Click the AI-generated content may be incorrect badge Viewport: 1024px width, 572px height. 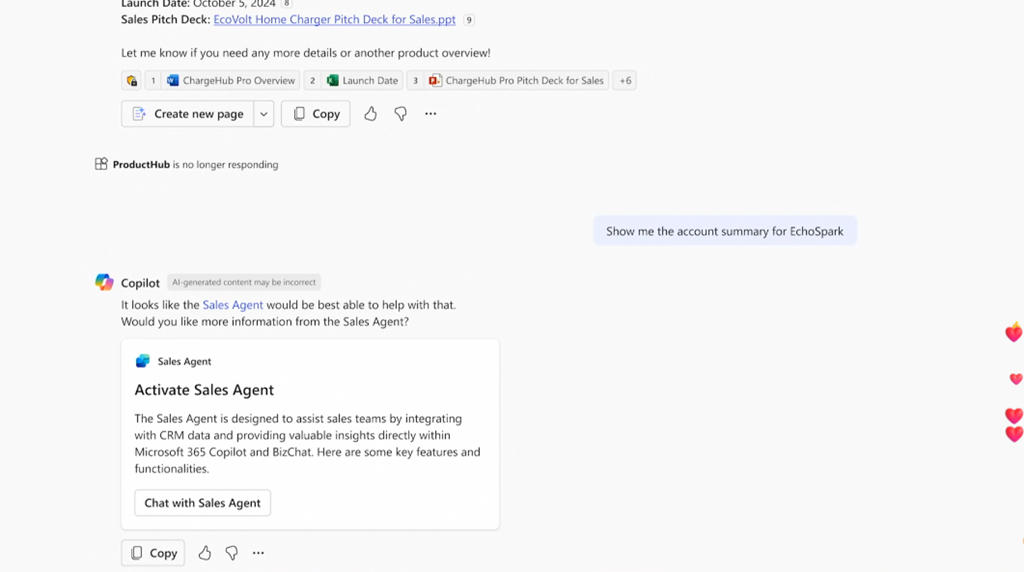tap(244, 282)
